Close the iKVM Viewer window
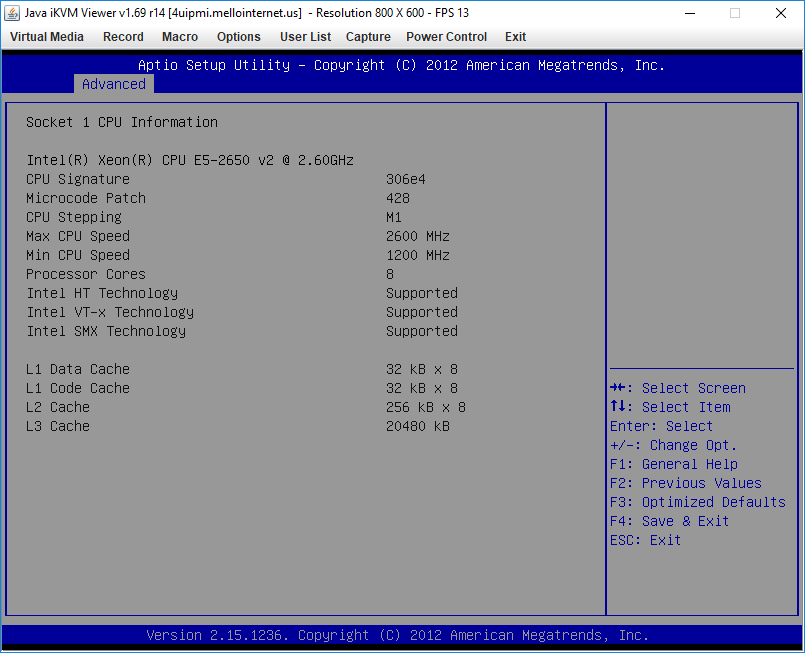Viewport: 805px width, 653px height. (x=781, y=13)
